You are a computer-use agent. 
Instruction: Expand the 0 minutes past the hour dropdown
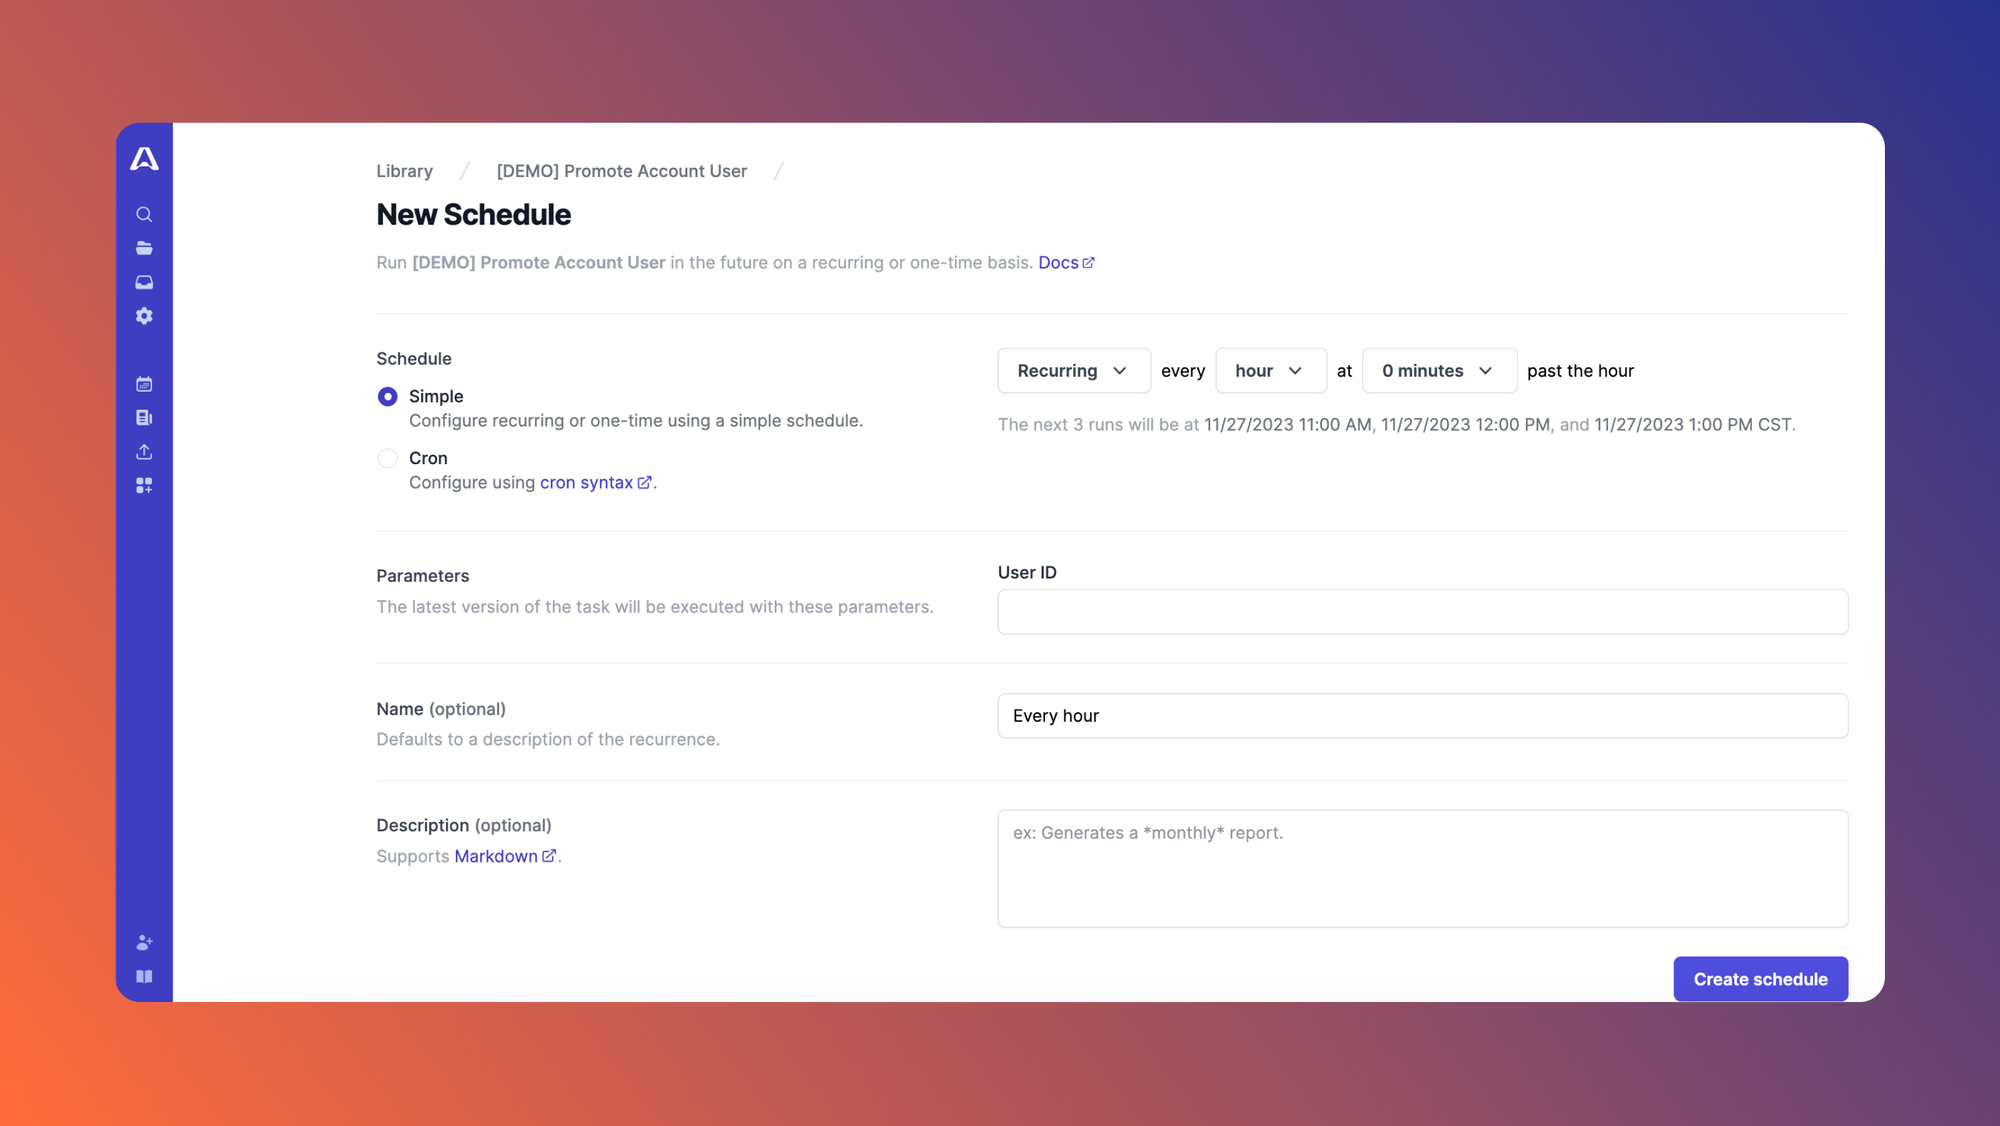click(x=1440, y=369)
